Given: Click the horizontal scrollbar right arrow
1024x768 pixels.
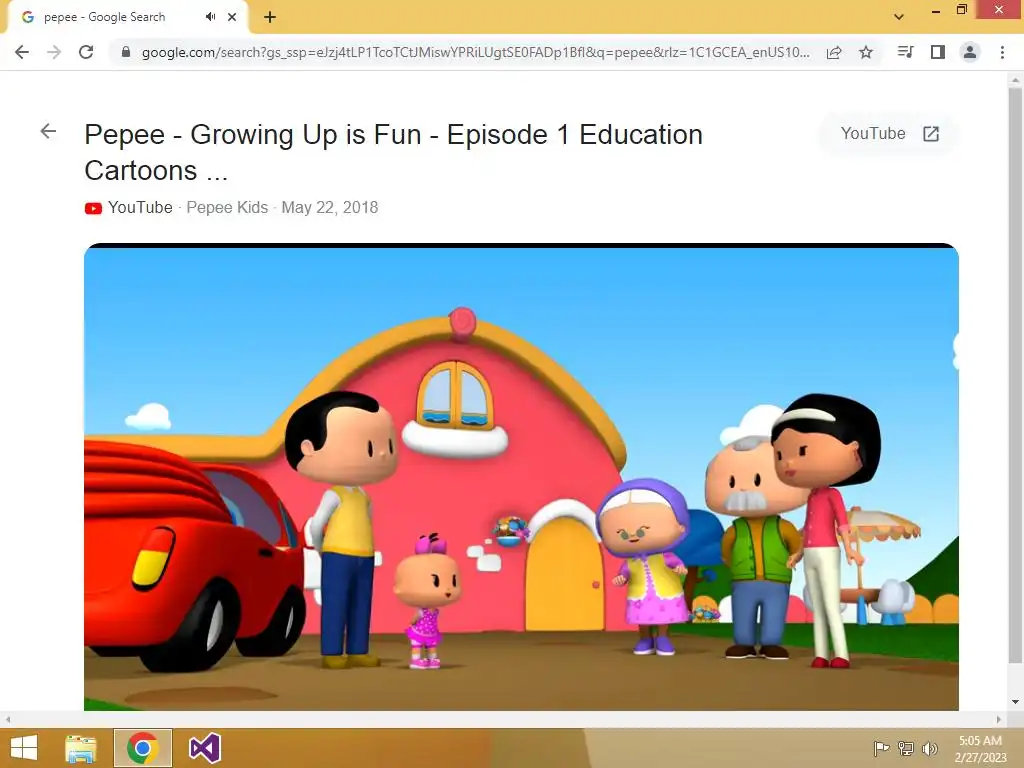Looking at the screenshot, I should coord(999,719).
